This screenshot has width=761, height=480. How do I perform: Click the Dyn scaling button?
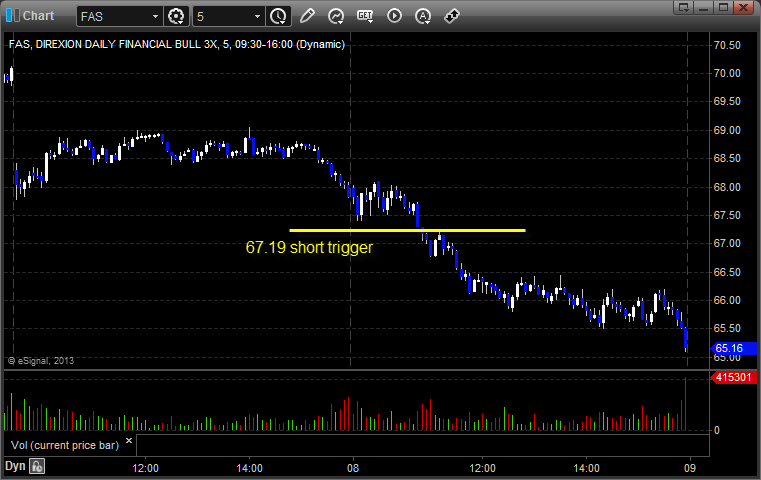[x=15, y=466]
